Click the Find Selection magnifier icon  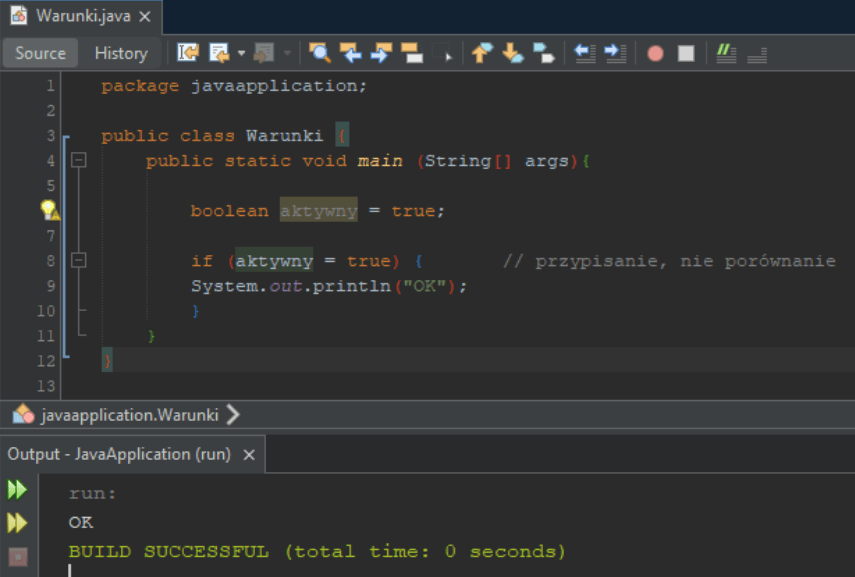point(319,53)
